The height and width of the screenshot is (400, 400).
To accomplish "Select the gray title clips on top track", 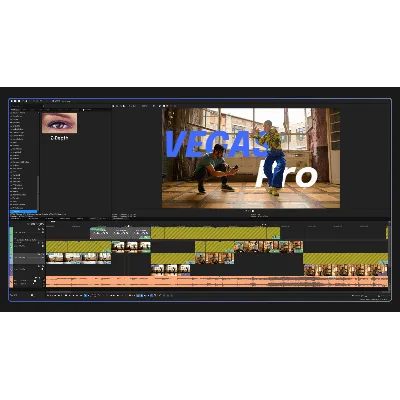I will [120, 233].
